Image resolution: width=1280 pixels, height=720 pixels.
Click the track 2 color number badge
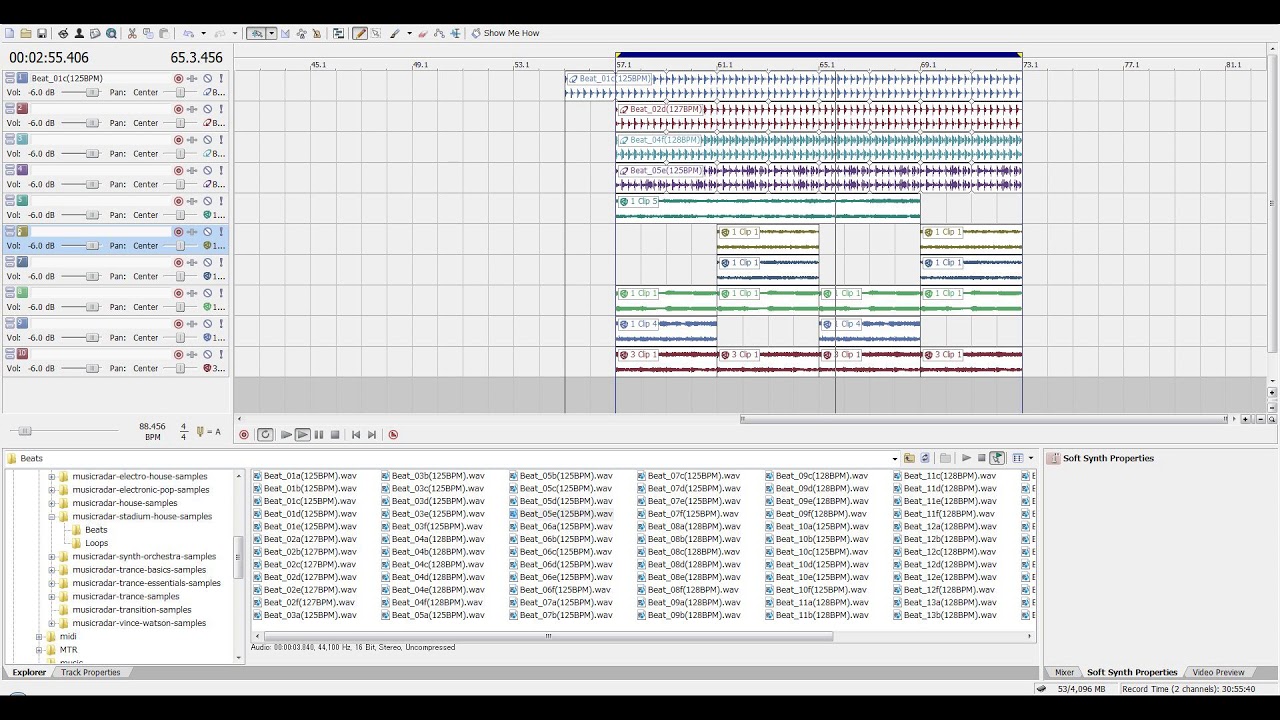22,108
